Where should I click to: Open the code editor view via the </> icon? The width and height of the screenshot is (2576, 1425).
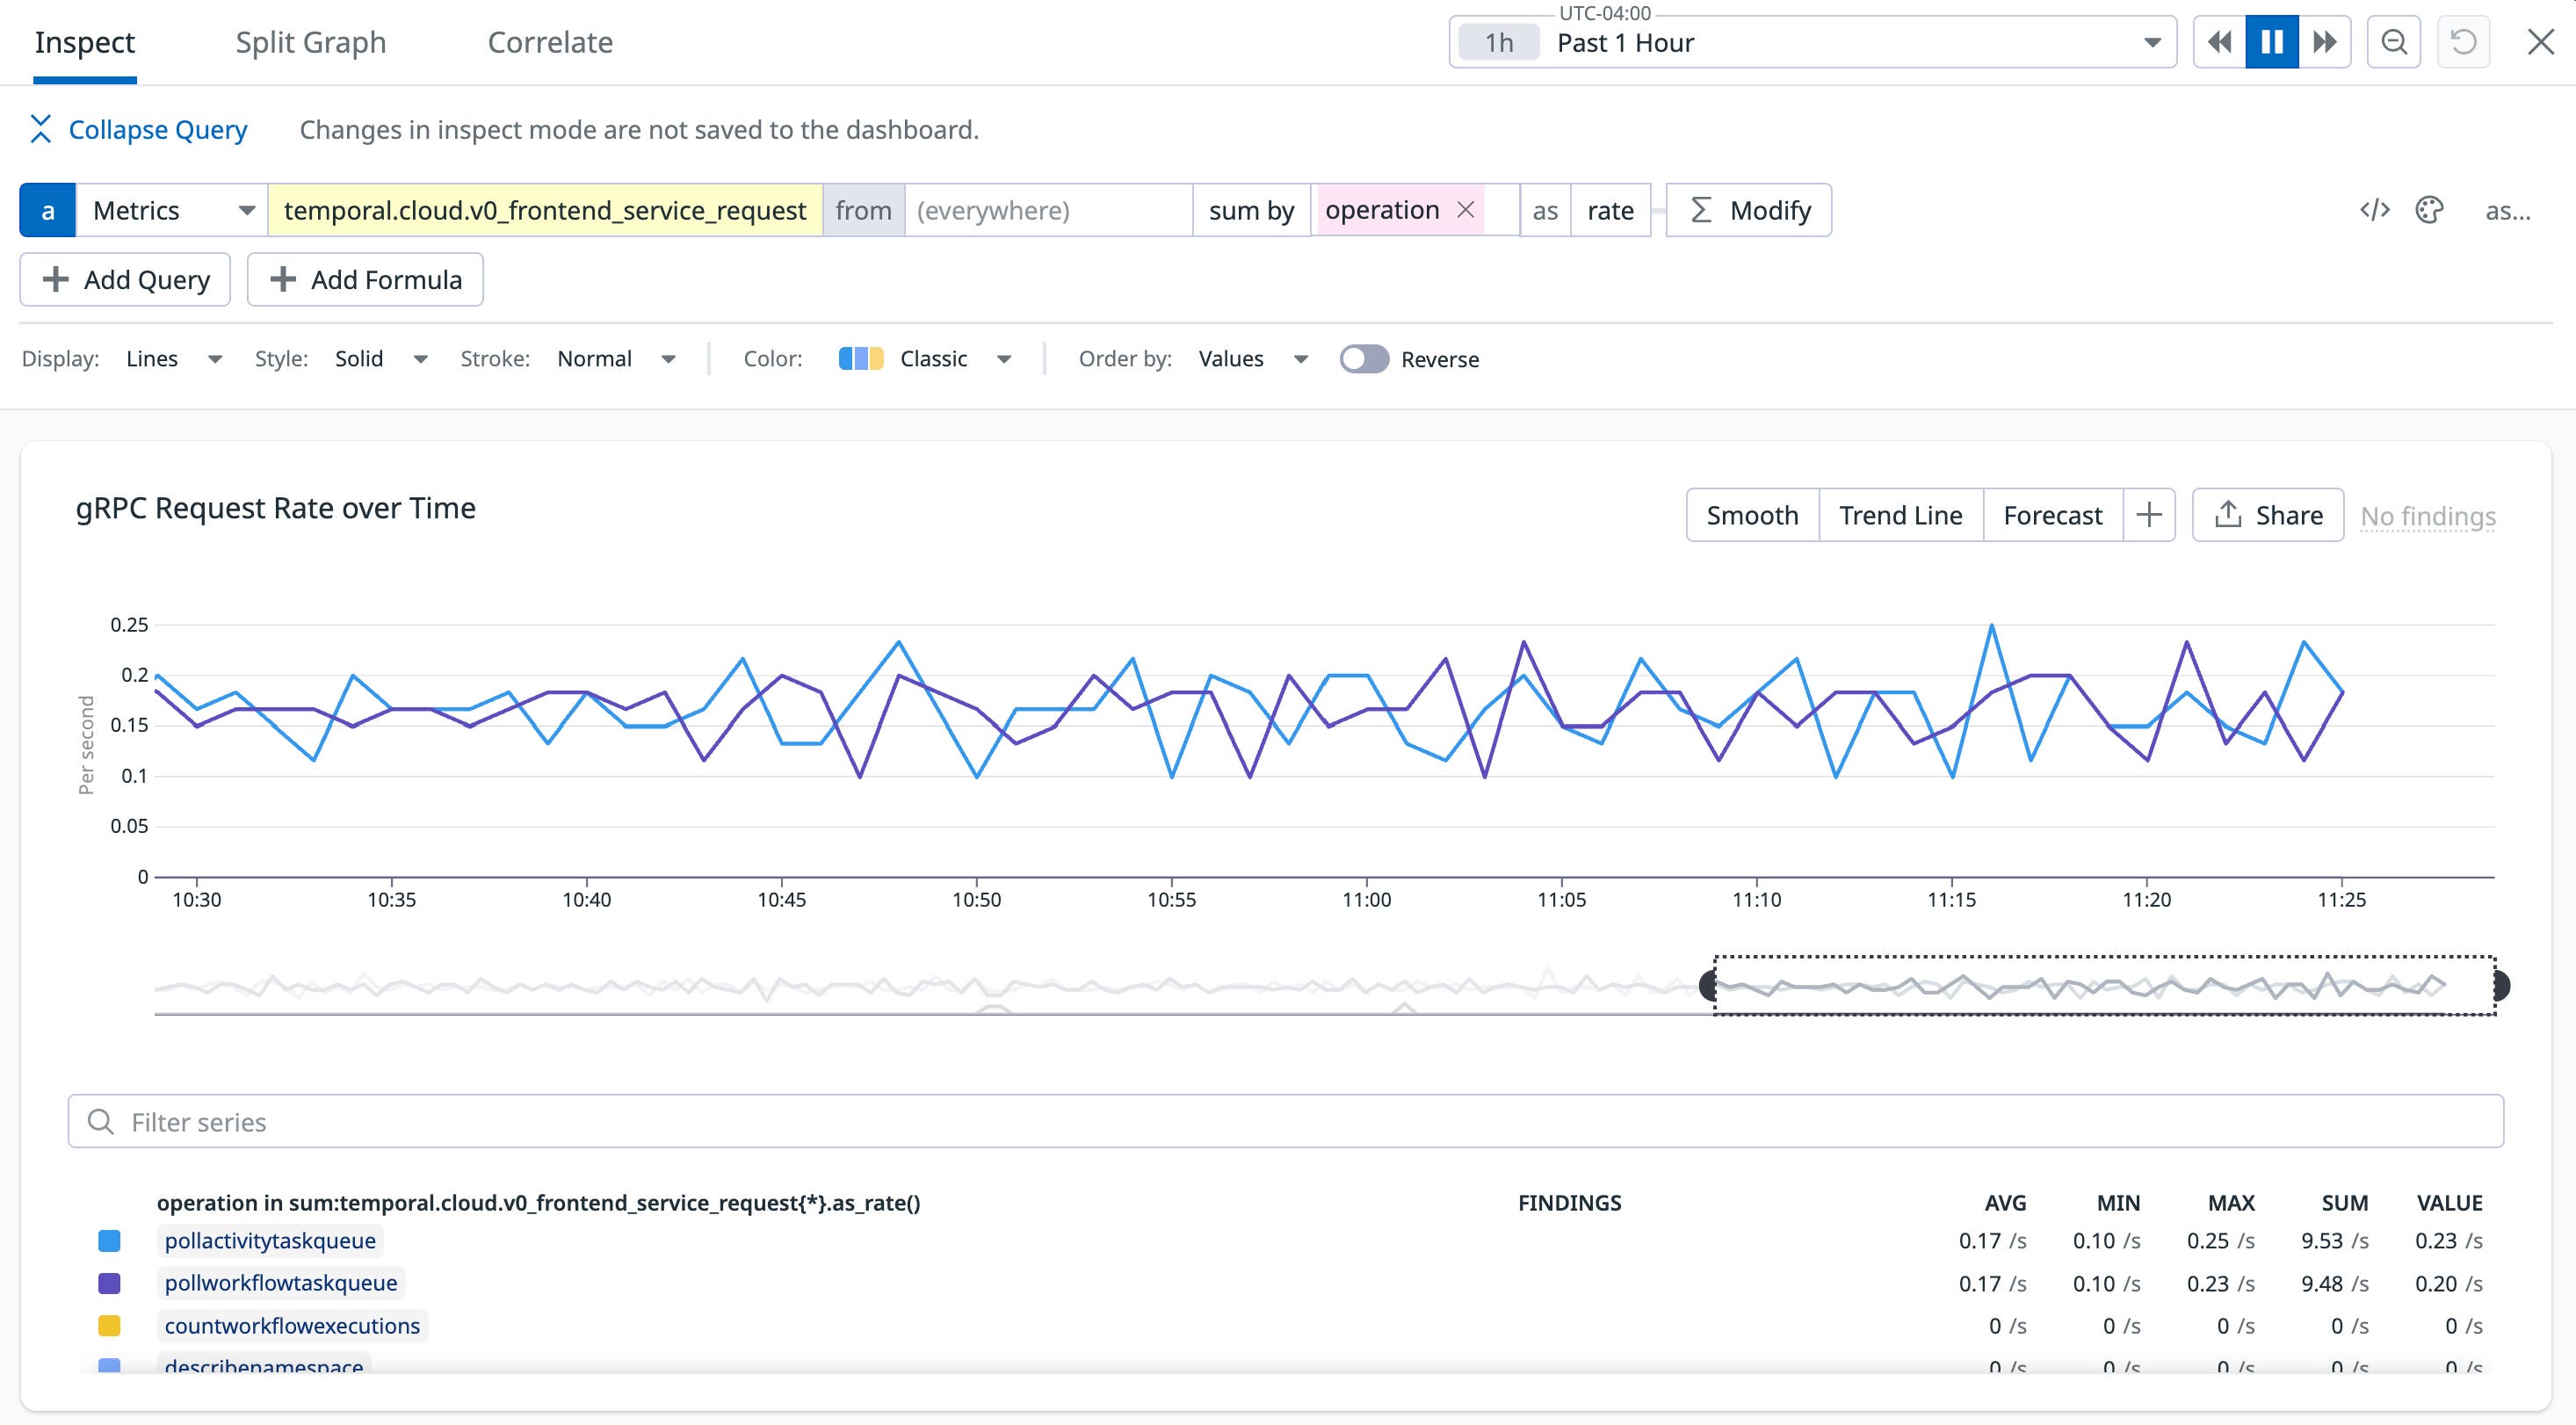click(x=2375, y=210)
